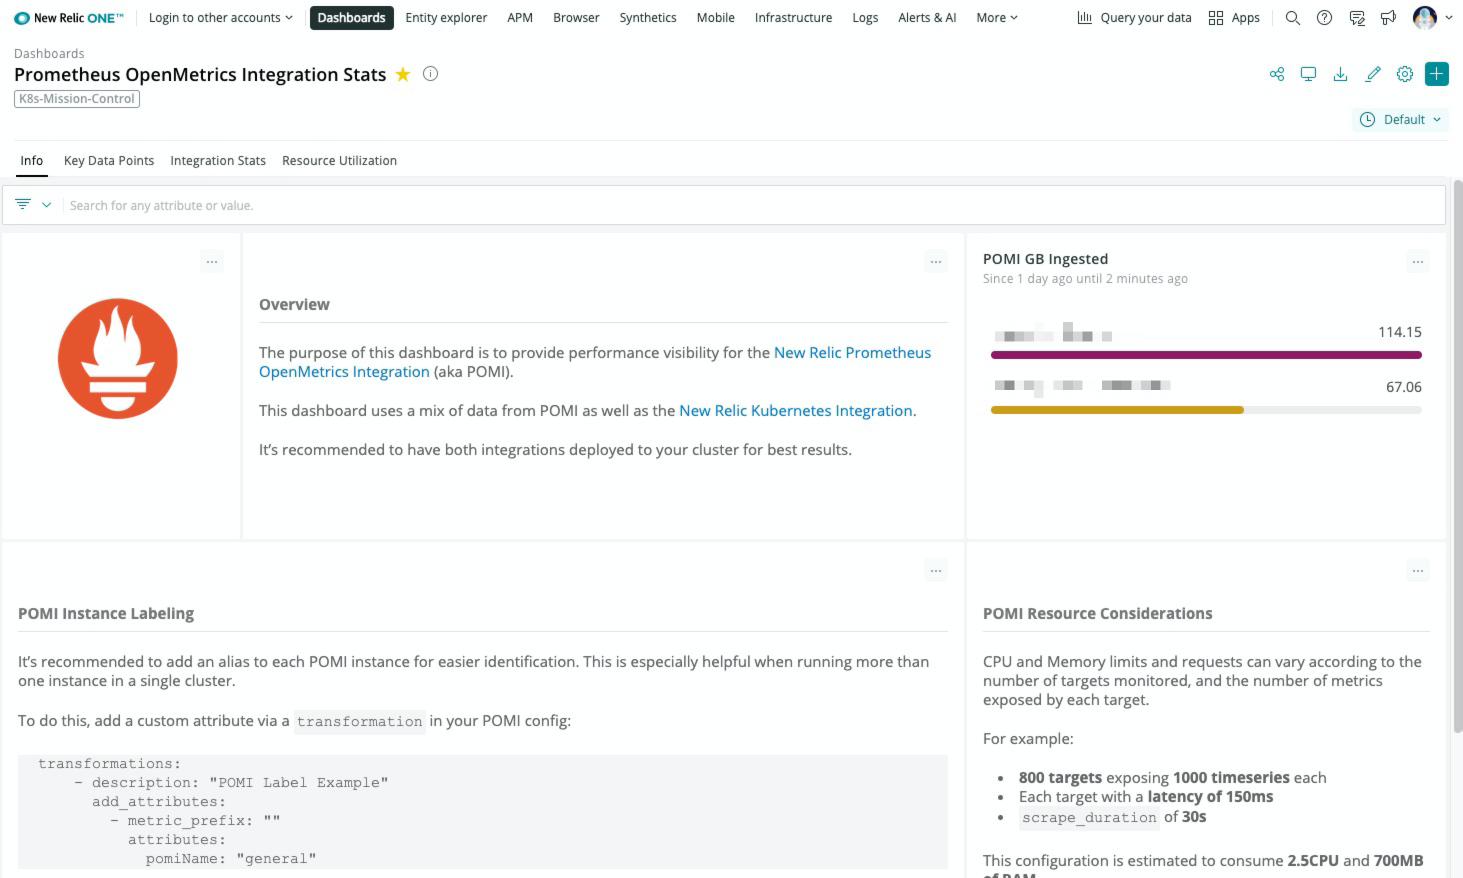Open the search magnifier icon
Viewport: 1463px width, 878px height.
click(x=1292, y=18)
